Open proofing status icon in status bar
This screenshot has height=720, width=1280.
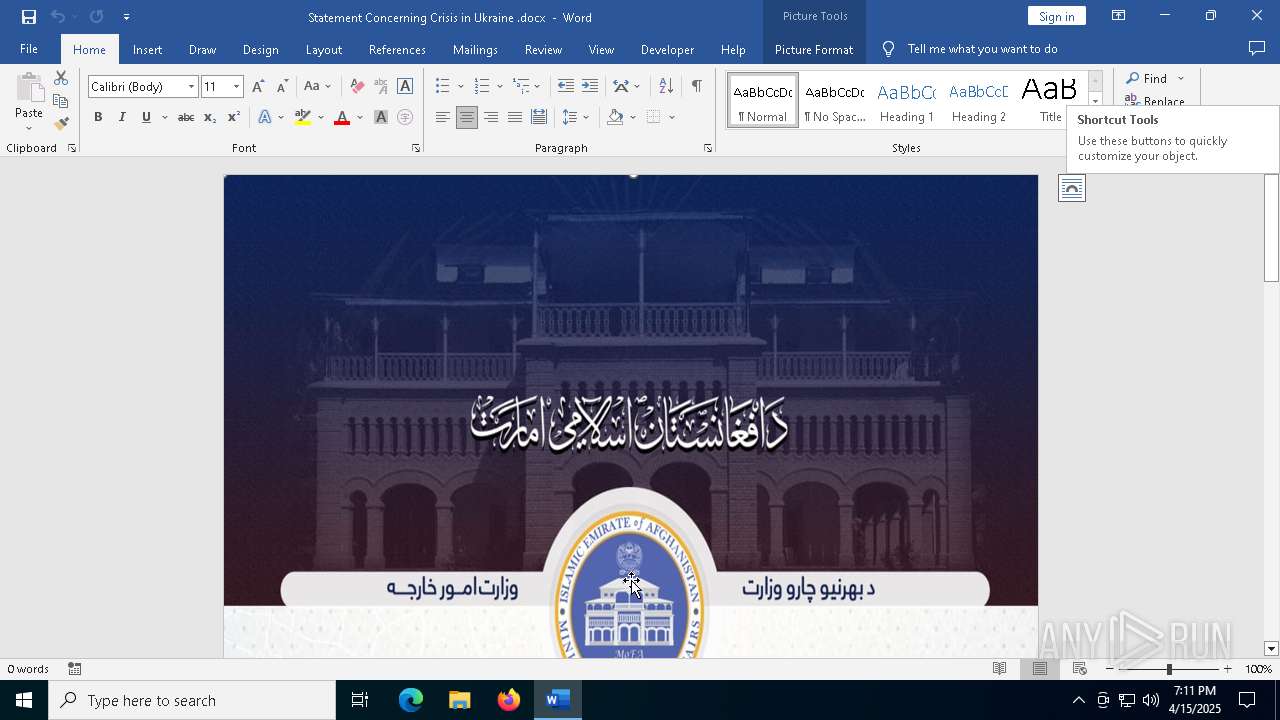click(x=75, y=669)
